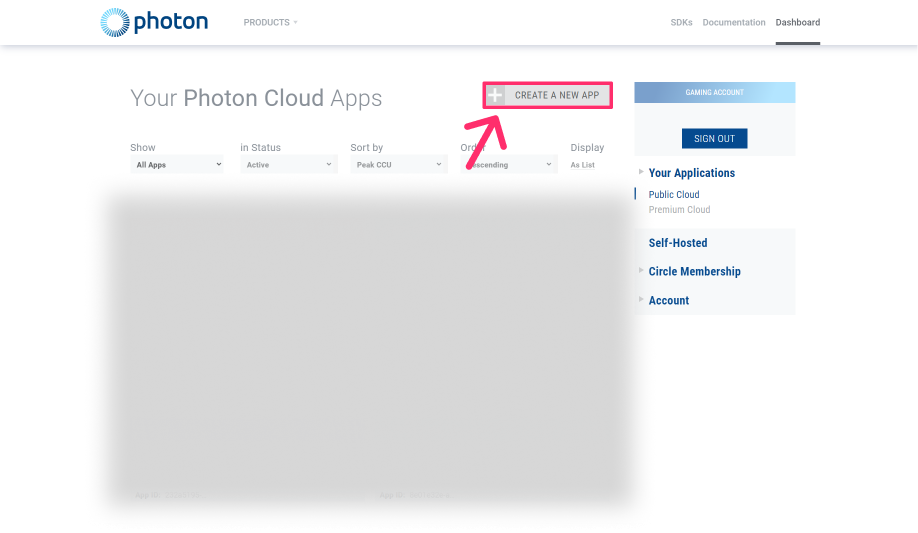Select Premium Cloud
The width and height of the screenshot is (918, 533).
coord(679,210)
